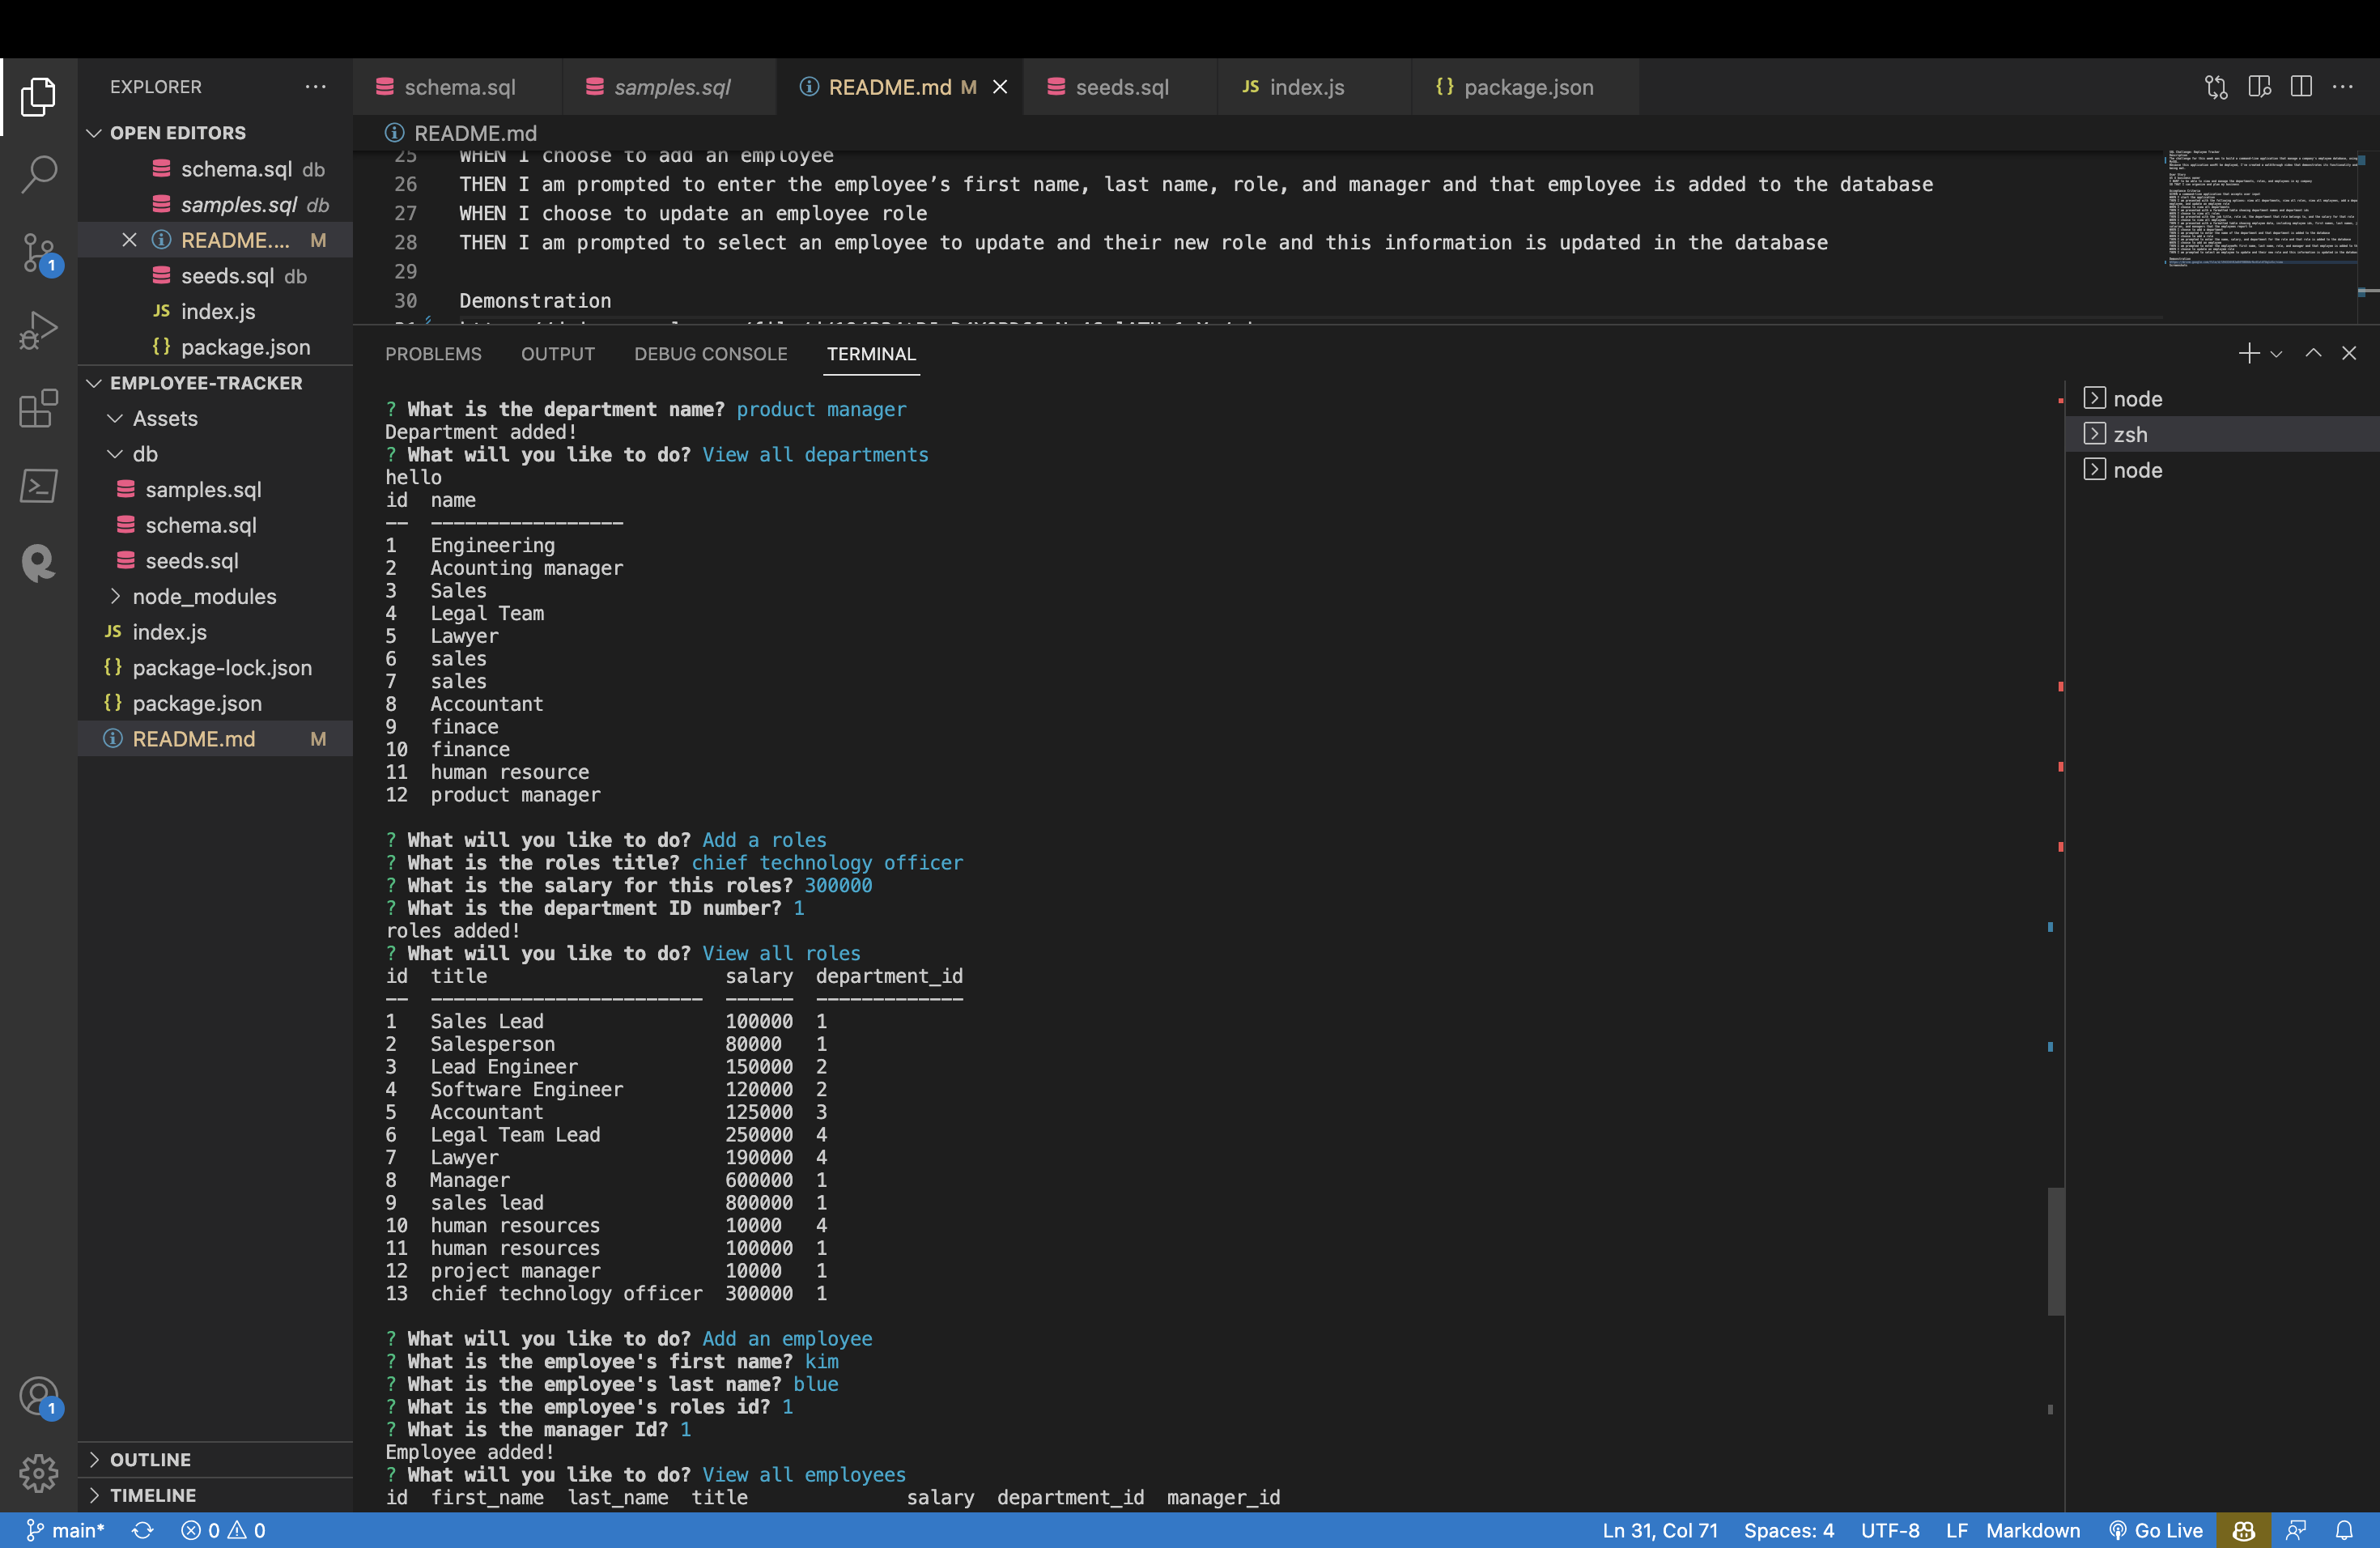Click the Copilot status icon
The image size is (2380, 1548).
[2243, 1530]
